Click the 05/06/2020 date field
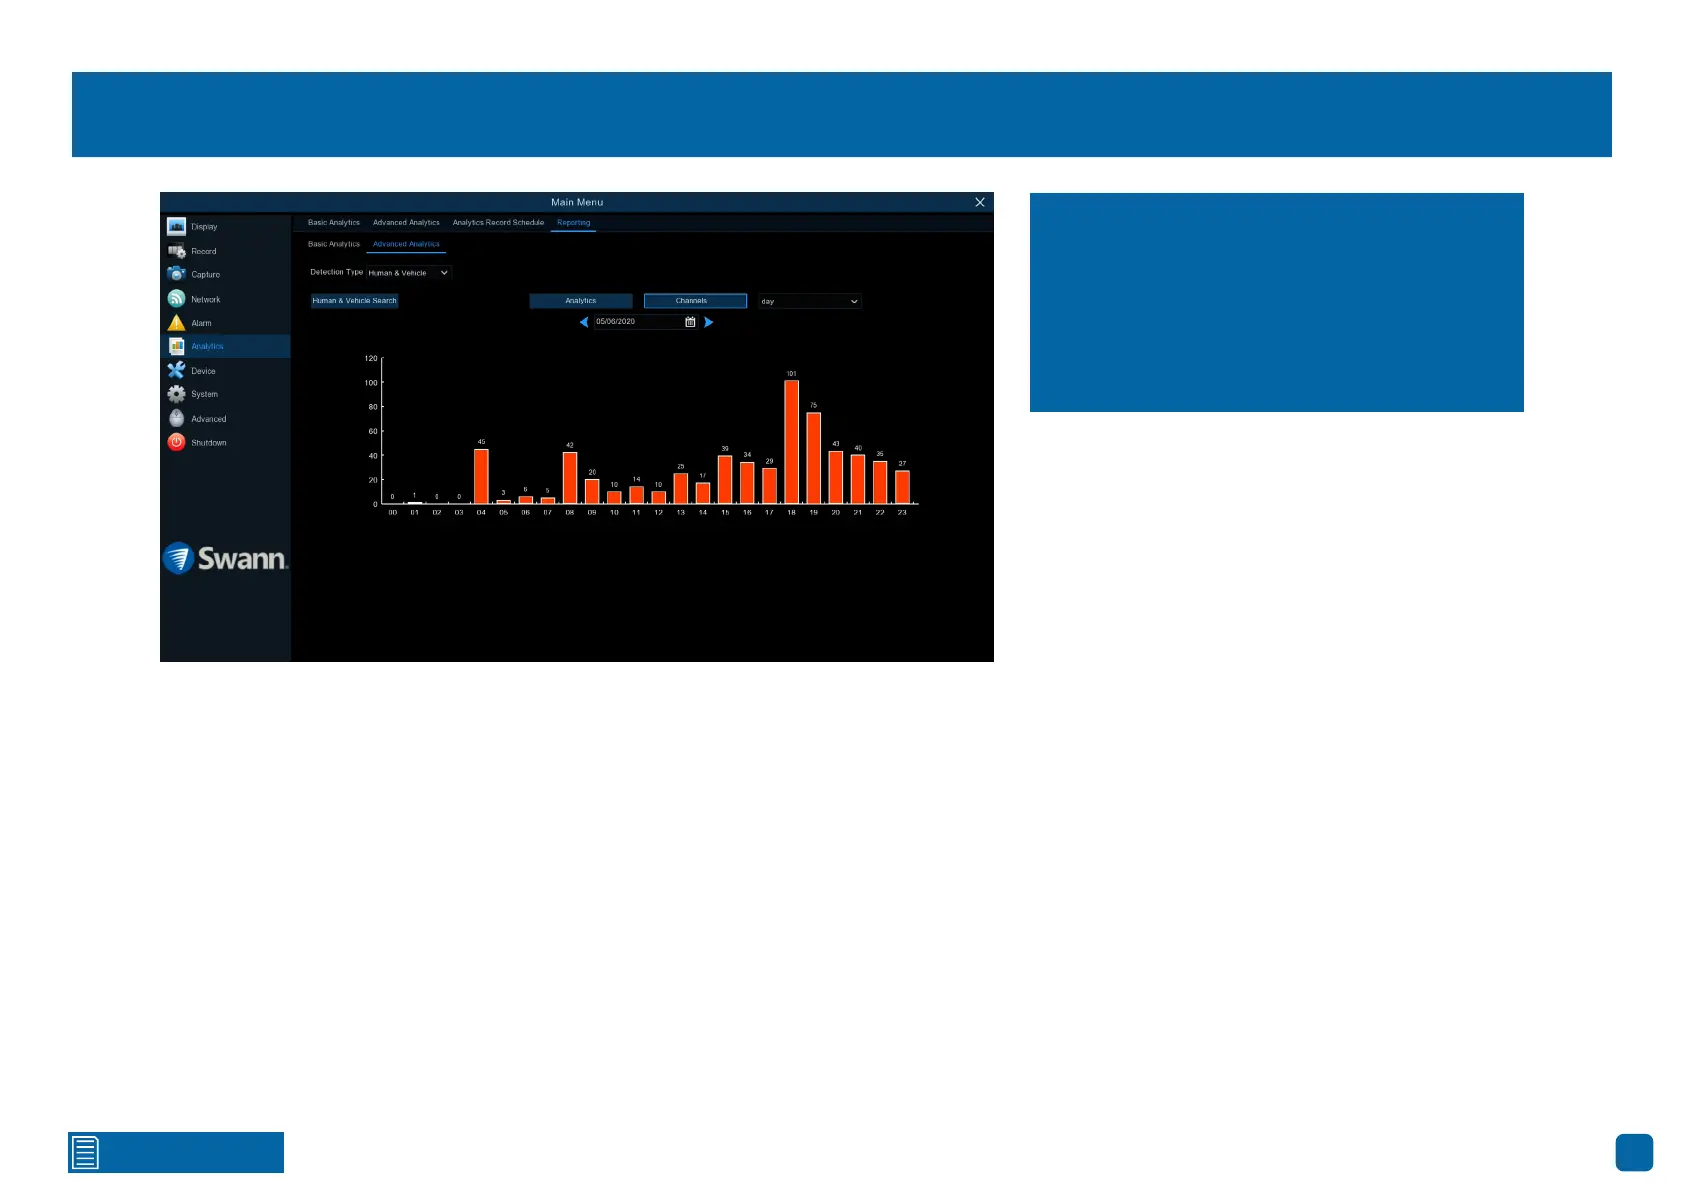 (636, 322)
